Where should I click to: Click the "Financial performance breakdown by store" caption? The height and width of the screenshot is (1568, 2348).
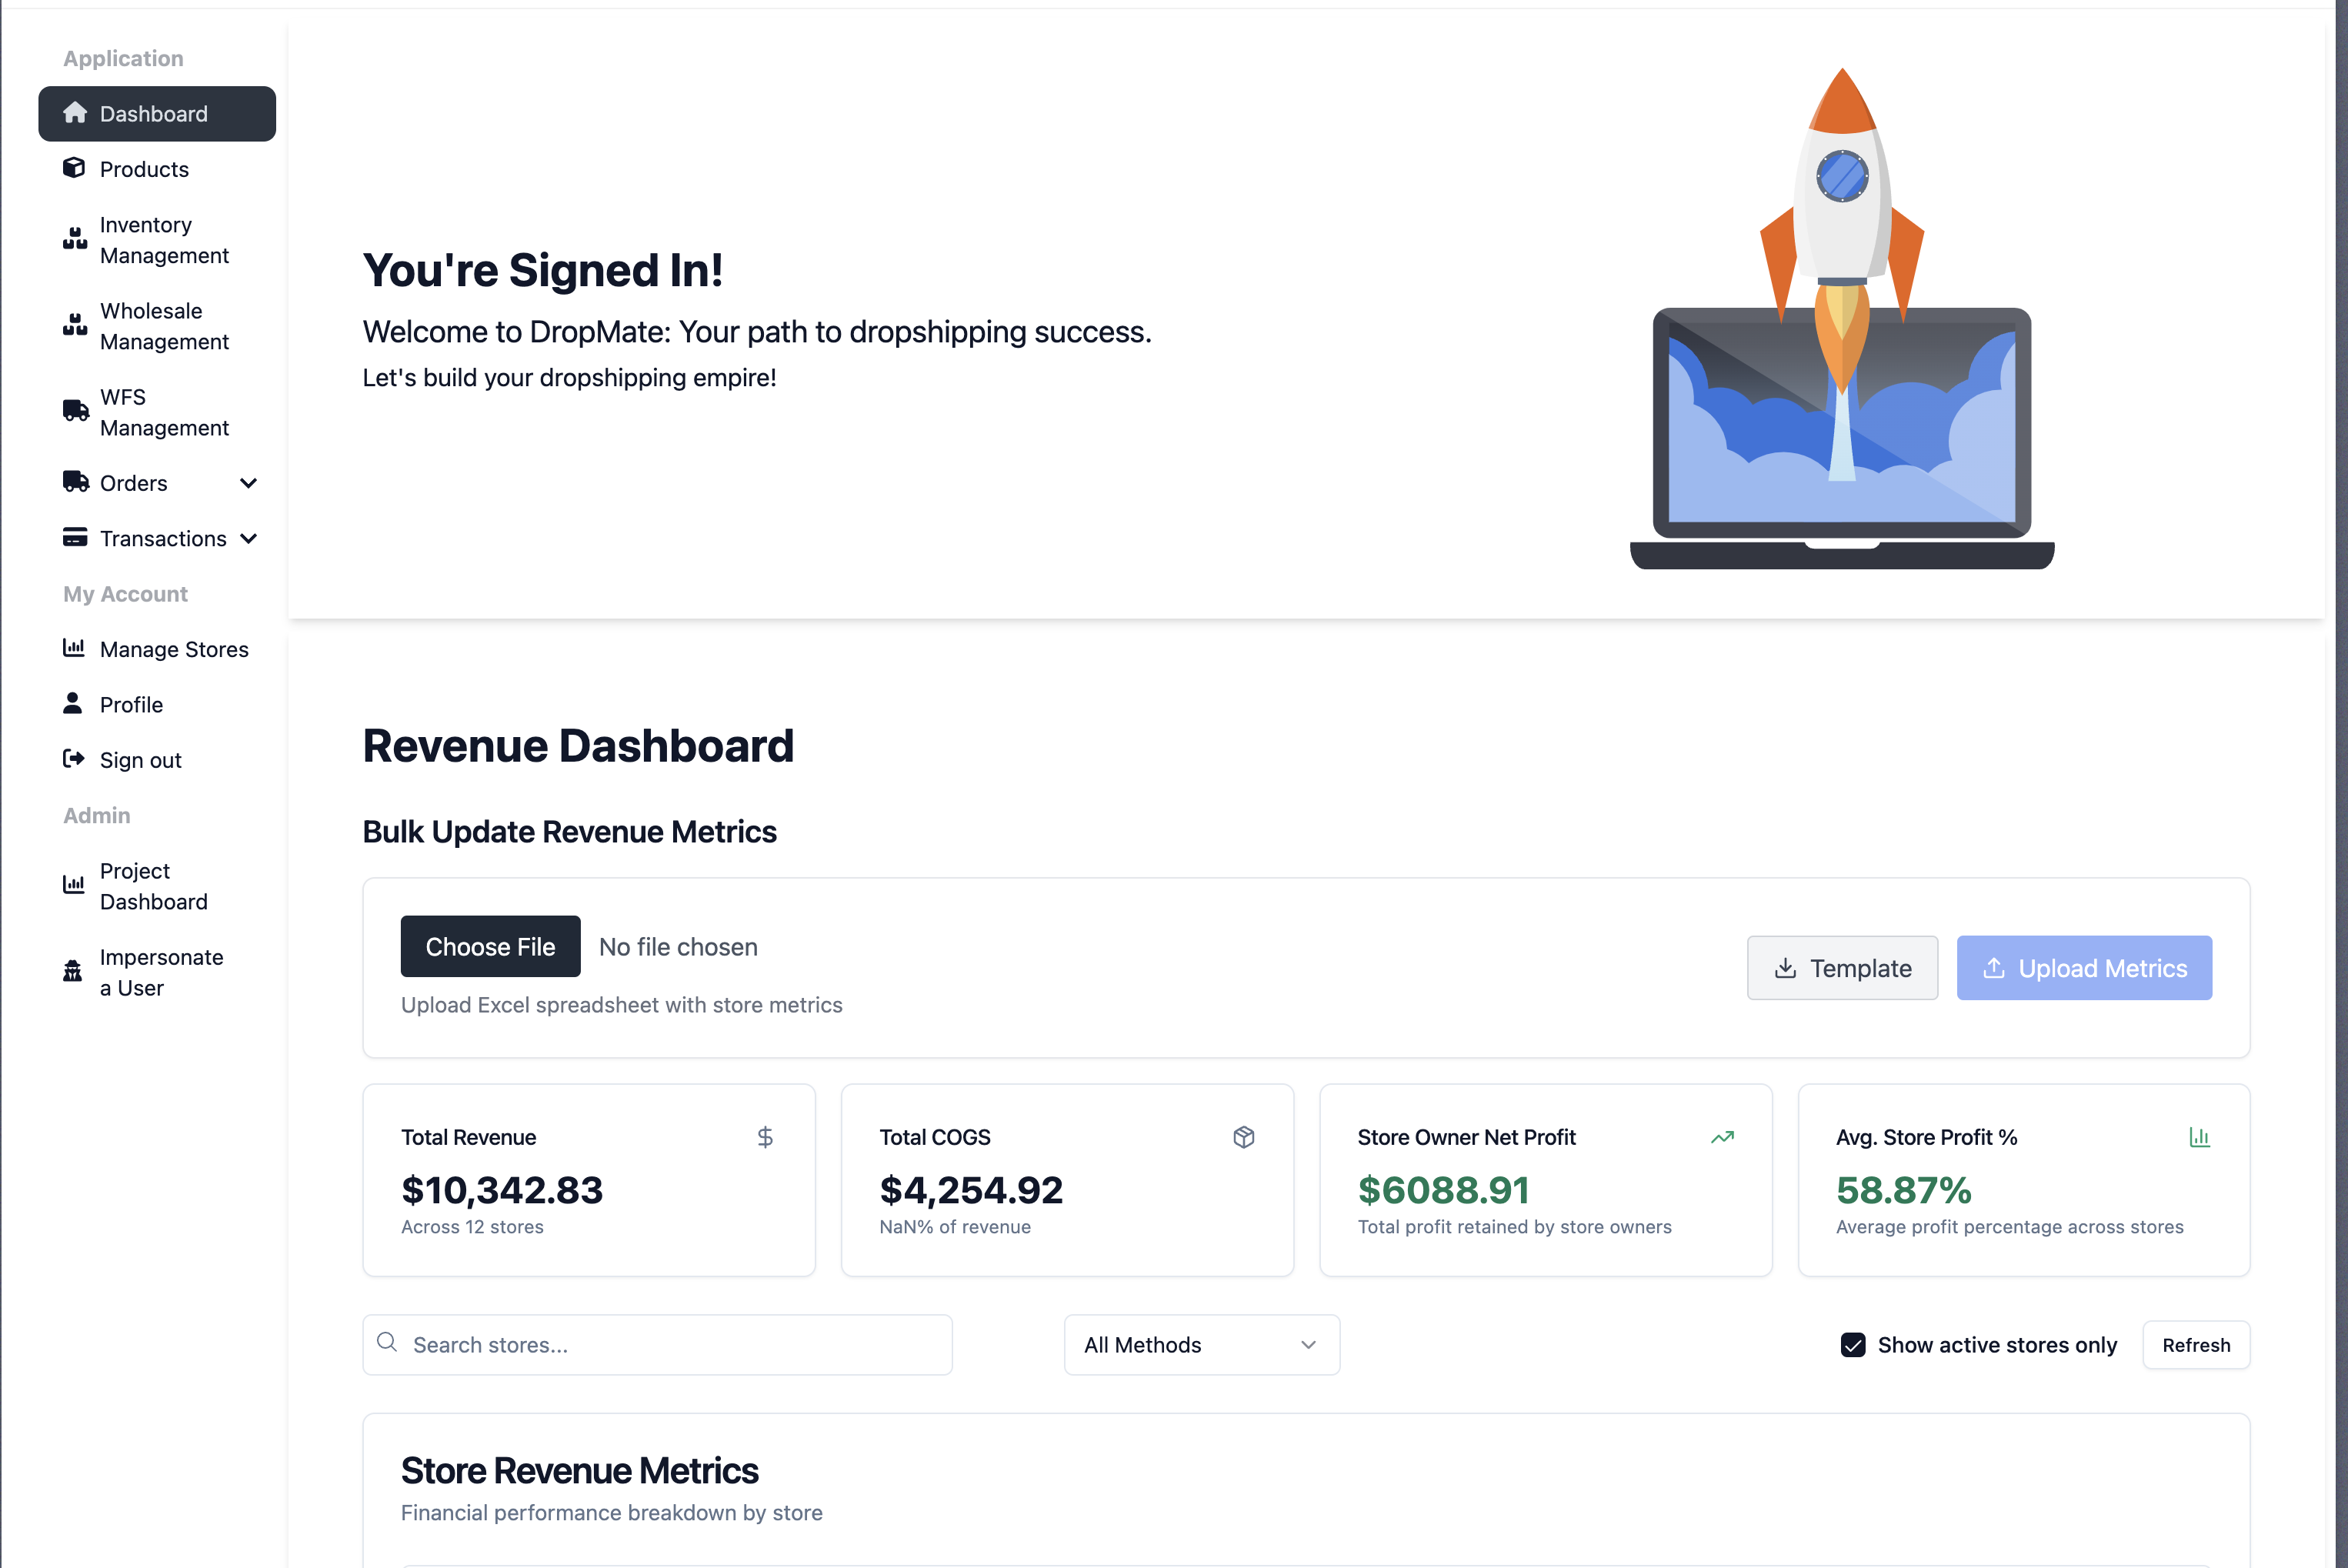[612, 1513]
